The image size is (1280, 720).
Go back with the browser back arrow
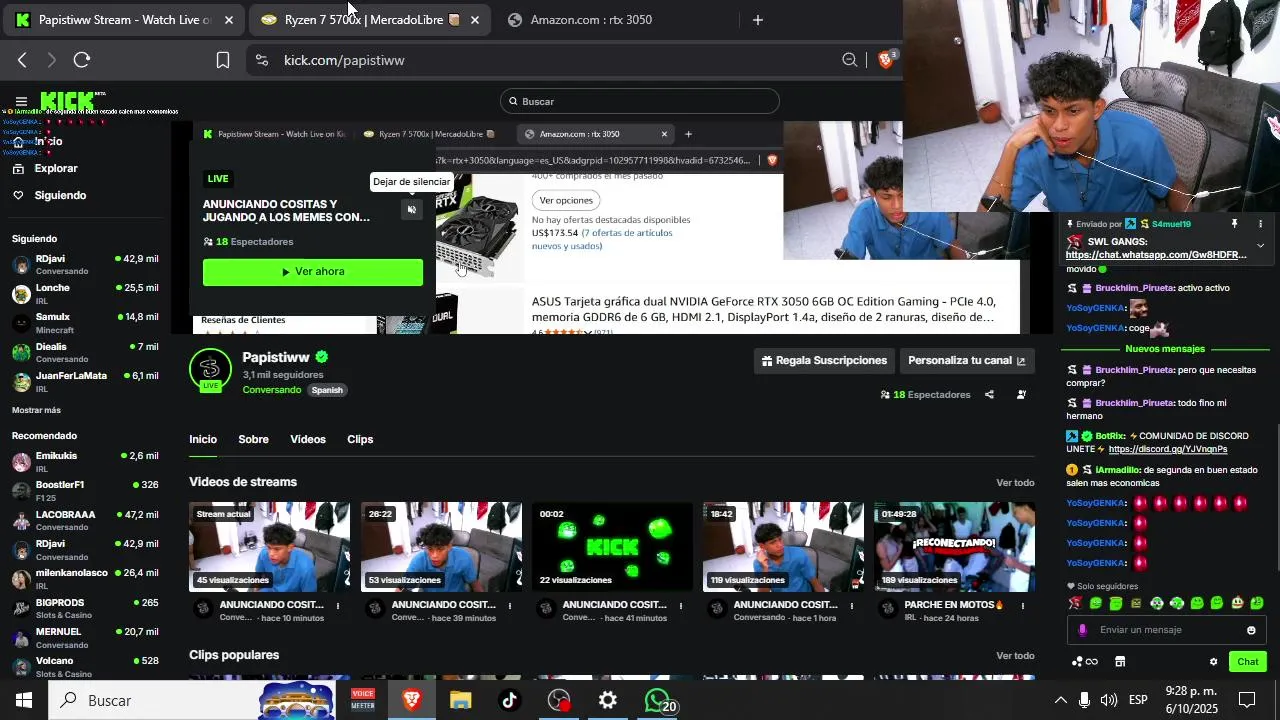coord(22,60)
